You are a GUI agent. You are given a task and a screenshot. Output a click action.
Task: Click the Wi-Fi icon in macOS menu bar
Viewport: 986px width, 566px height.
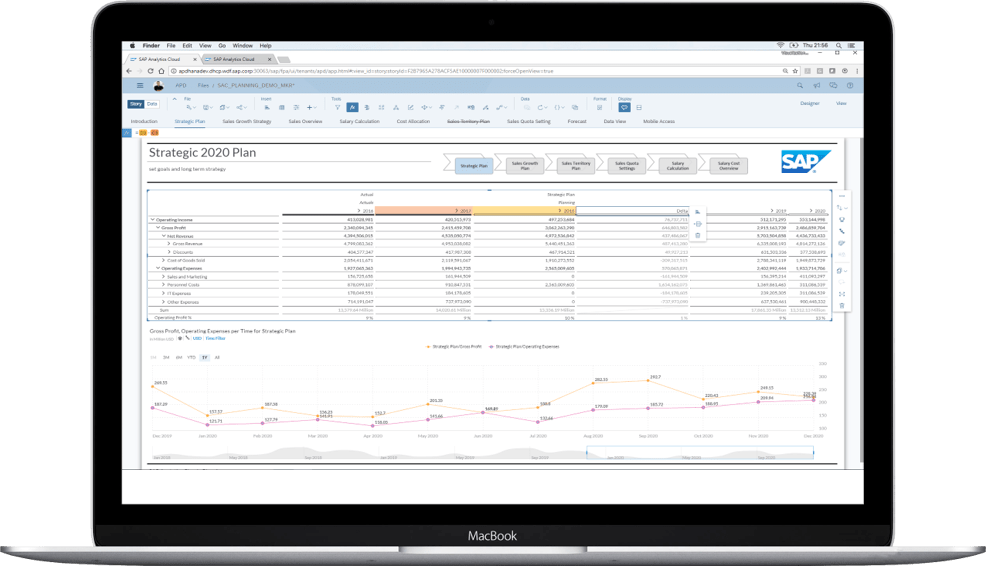click(779, 46)
